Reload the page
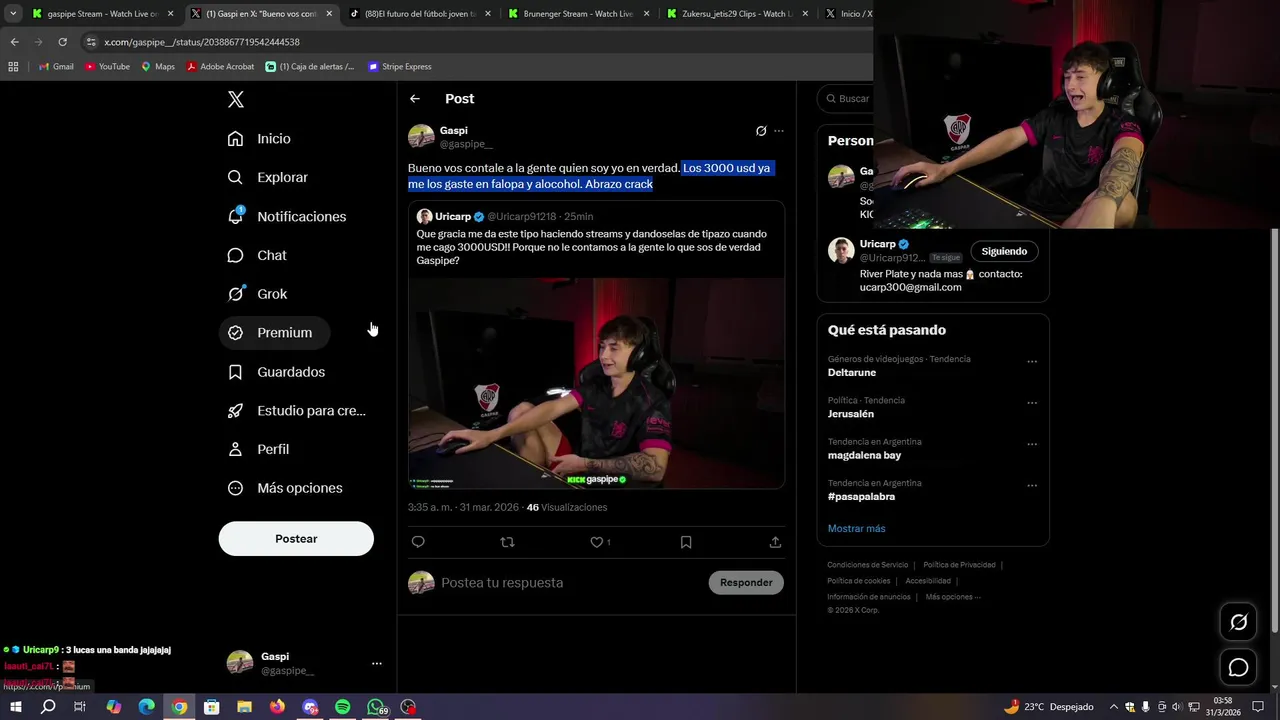The height and width of the screenshot is (720, 1280). [62, 42]
